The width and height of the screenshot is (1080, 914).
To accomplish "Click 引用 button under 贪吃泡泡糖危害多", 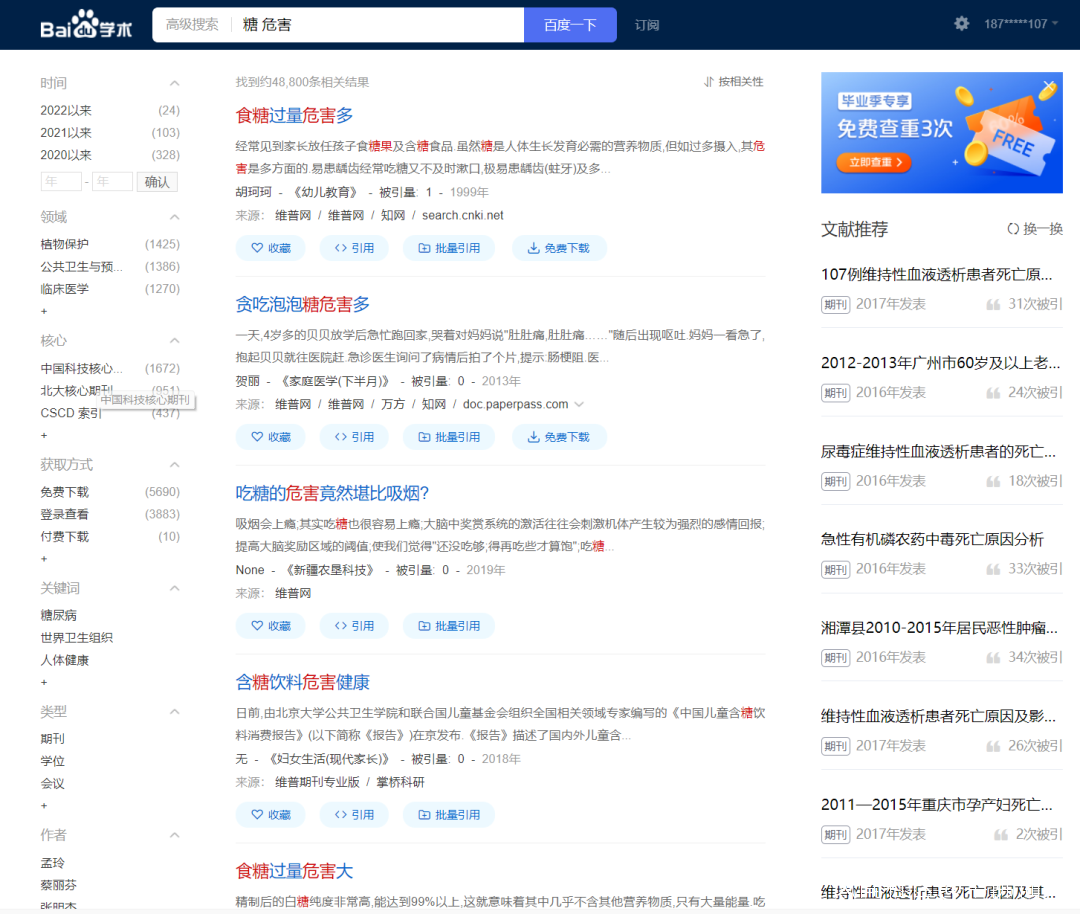I will pyautogui.click(x=354, y=437).
